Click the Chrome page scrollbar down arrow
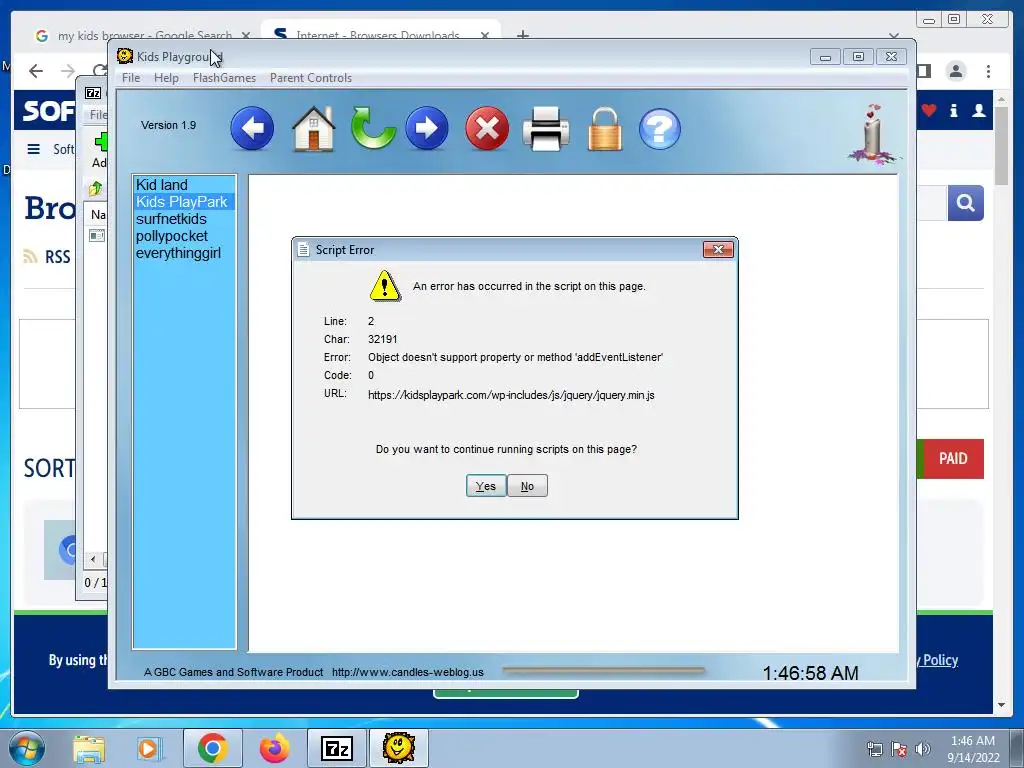 (1001, 705)
